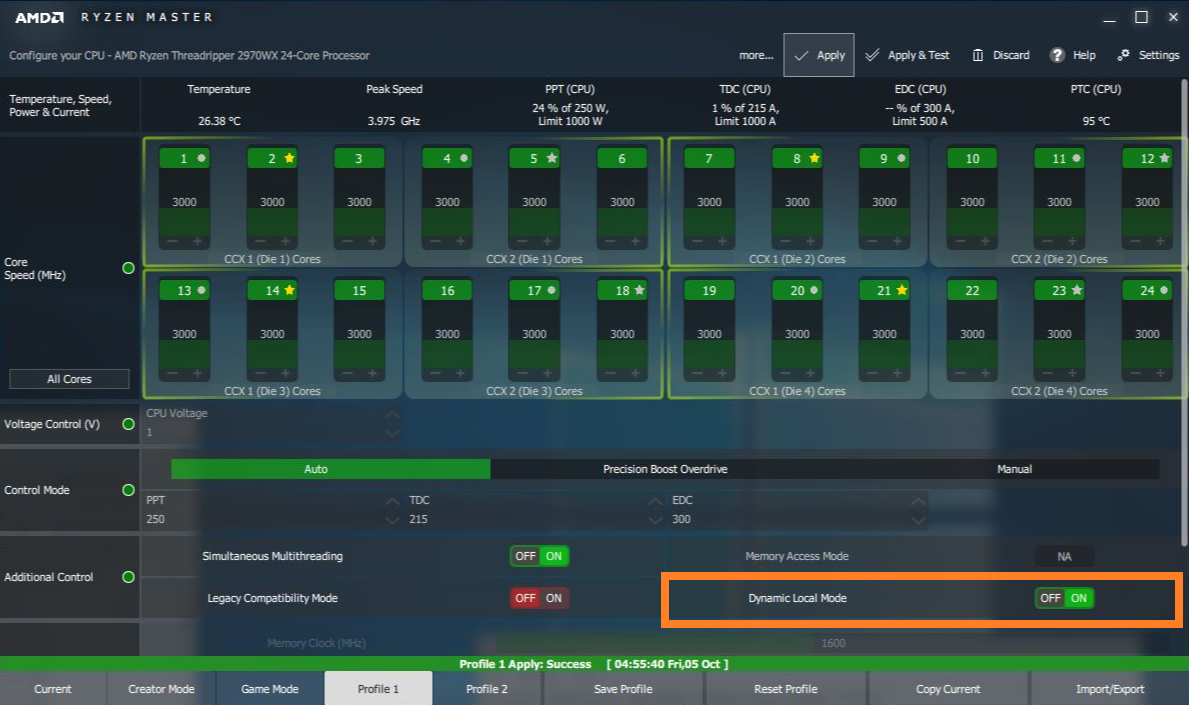Click the gold star on core 21

pos(901,290)
